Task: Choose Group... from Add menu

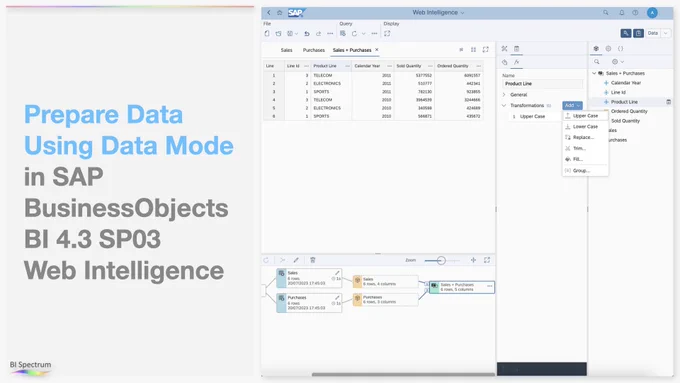Action: tap(585, 170)
